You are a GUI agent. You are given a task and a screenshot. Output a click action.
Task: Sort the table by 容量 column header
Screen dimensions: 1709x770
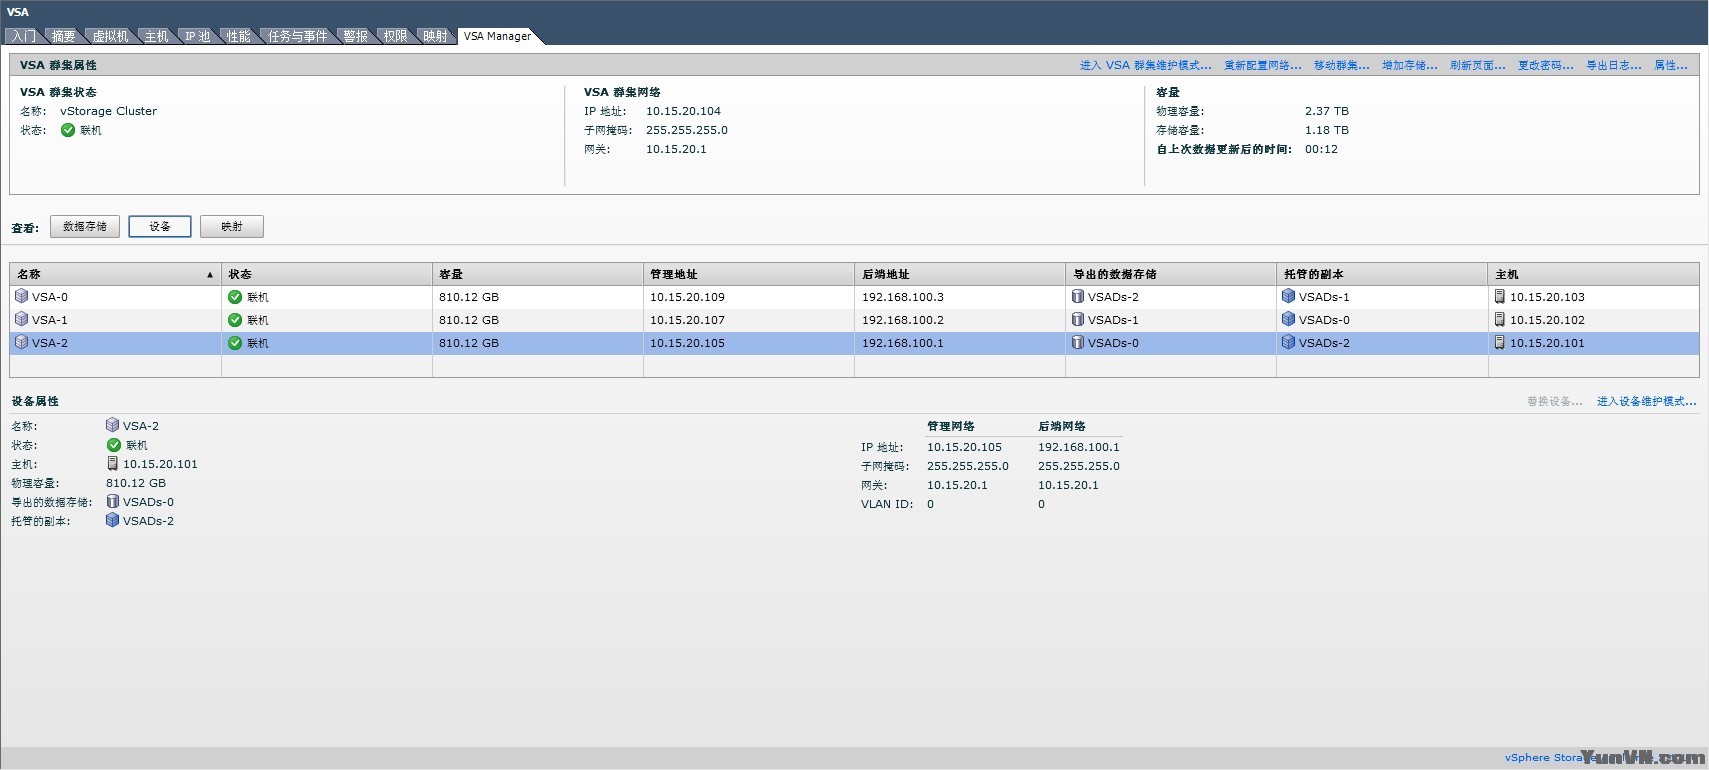(538, 274)
